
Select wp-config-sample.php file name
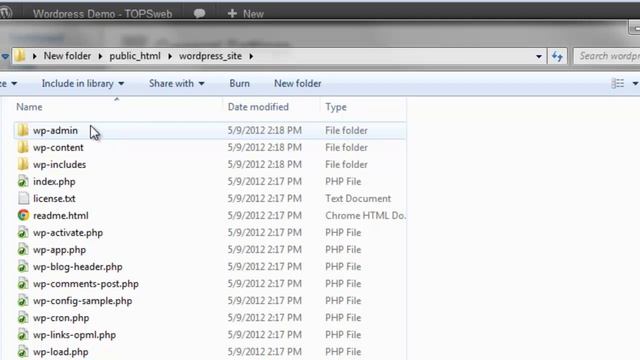[x=83, y=301]
